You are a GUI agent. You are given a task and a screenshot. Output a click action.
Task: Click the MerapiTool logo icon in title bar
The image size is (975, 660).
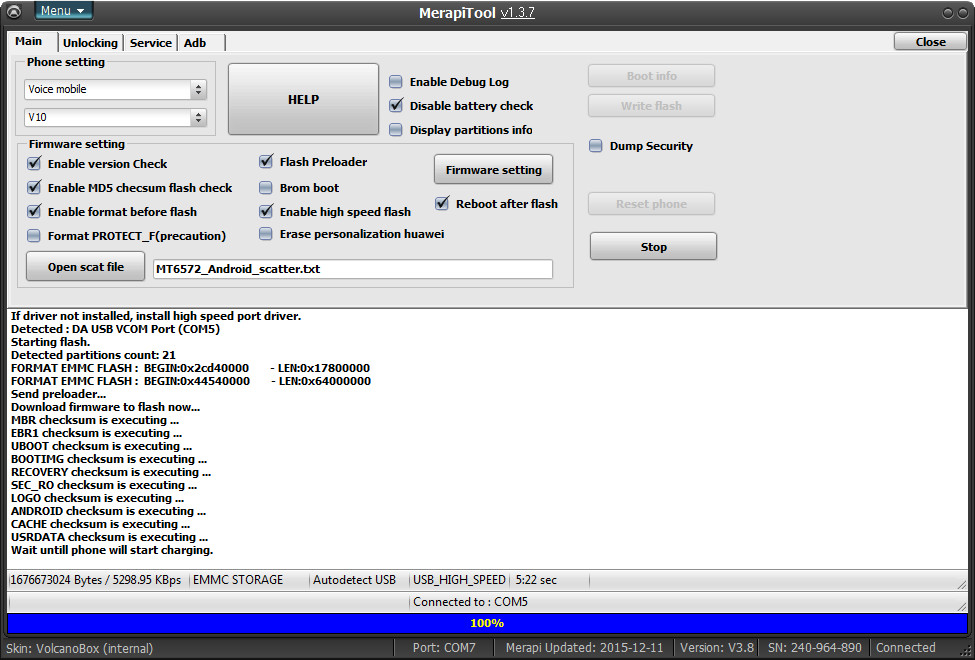tap(14, 11)
